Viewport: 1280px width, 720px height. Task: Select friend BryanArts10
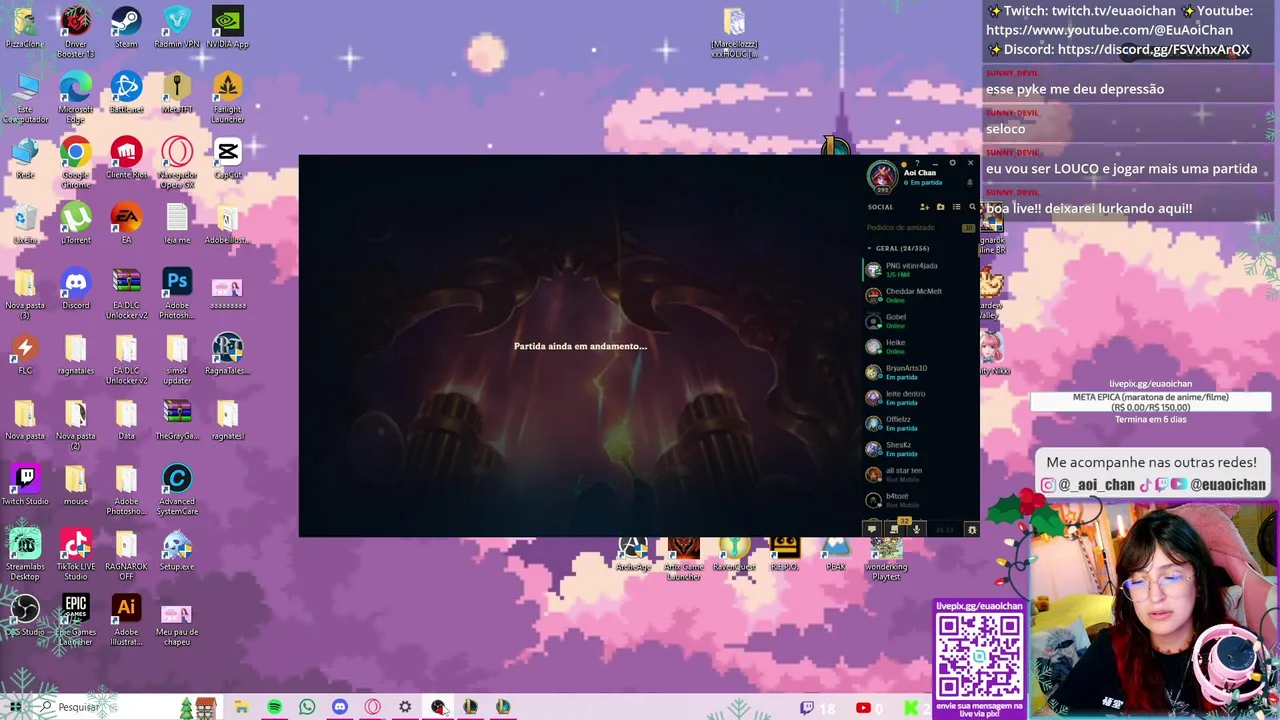pyautogui.click(x=920, y=372)
